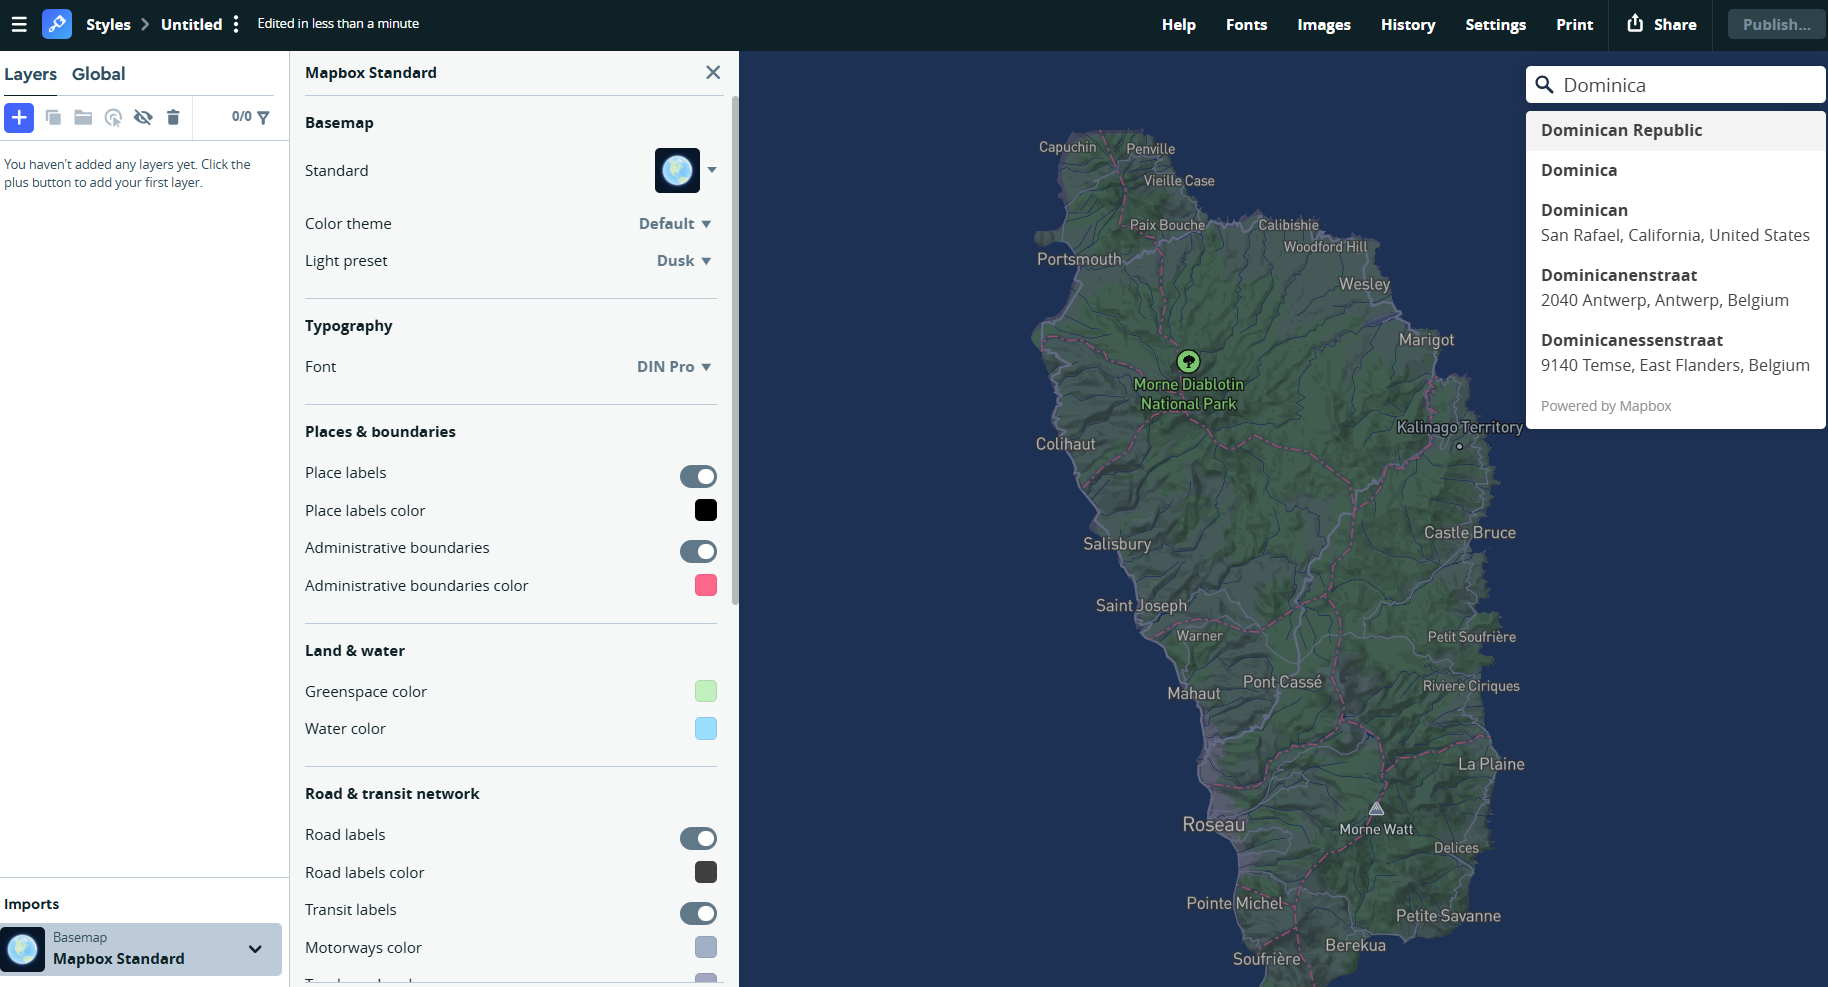Open the Water color swatch
Screen dimensions: 1828x987
(x=706, y=729)
